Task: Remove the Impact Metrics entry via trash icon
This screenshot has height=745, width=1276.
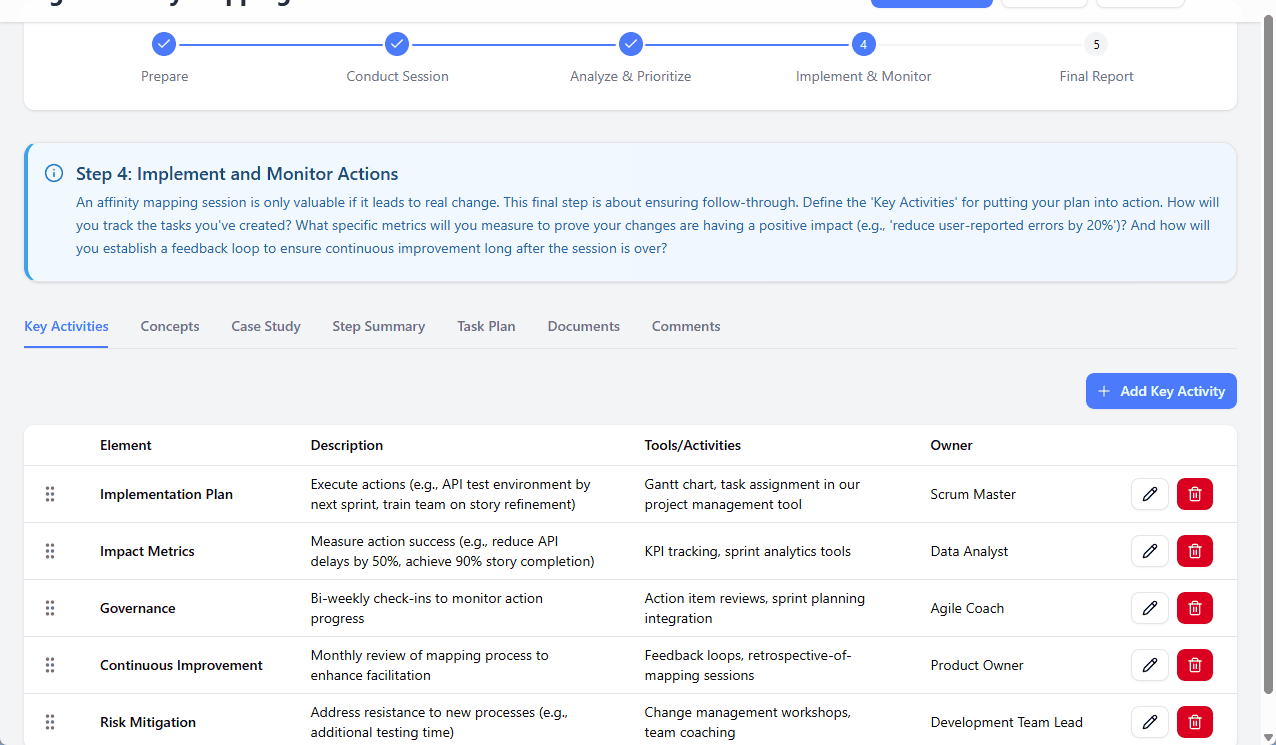Action: coord(1194,550)
